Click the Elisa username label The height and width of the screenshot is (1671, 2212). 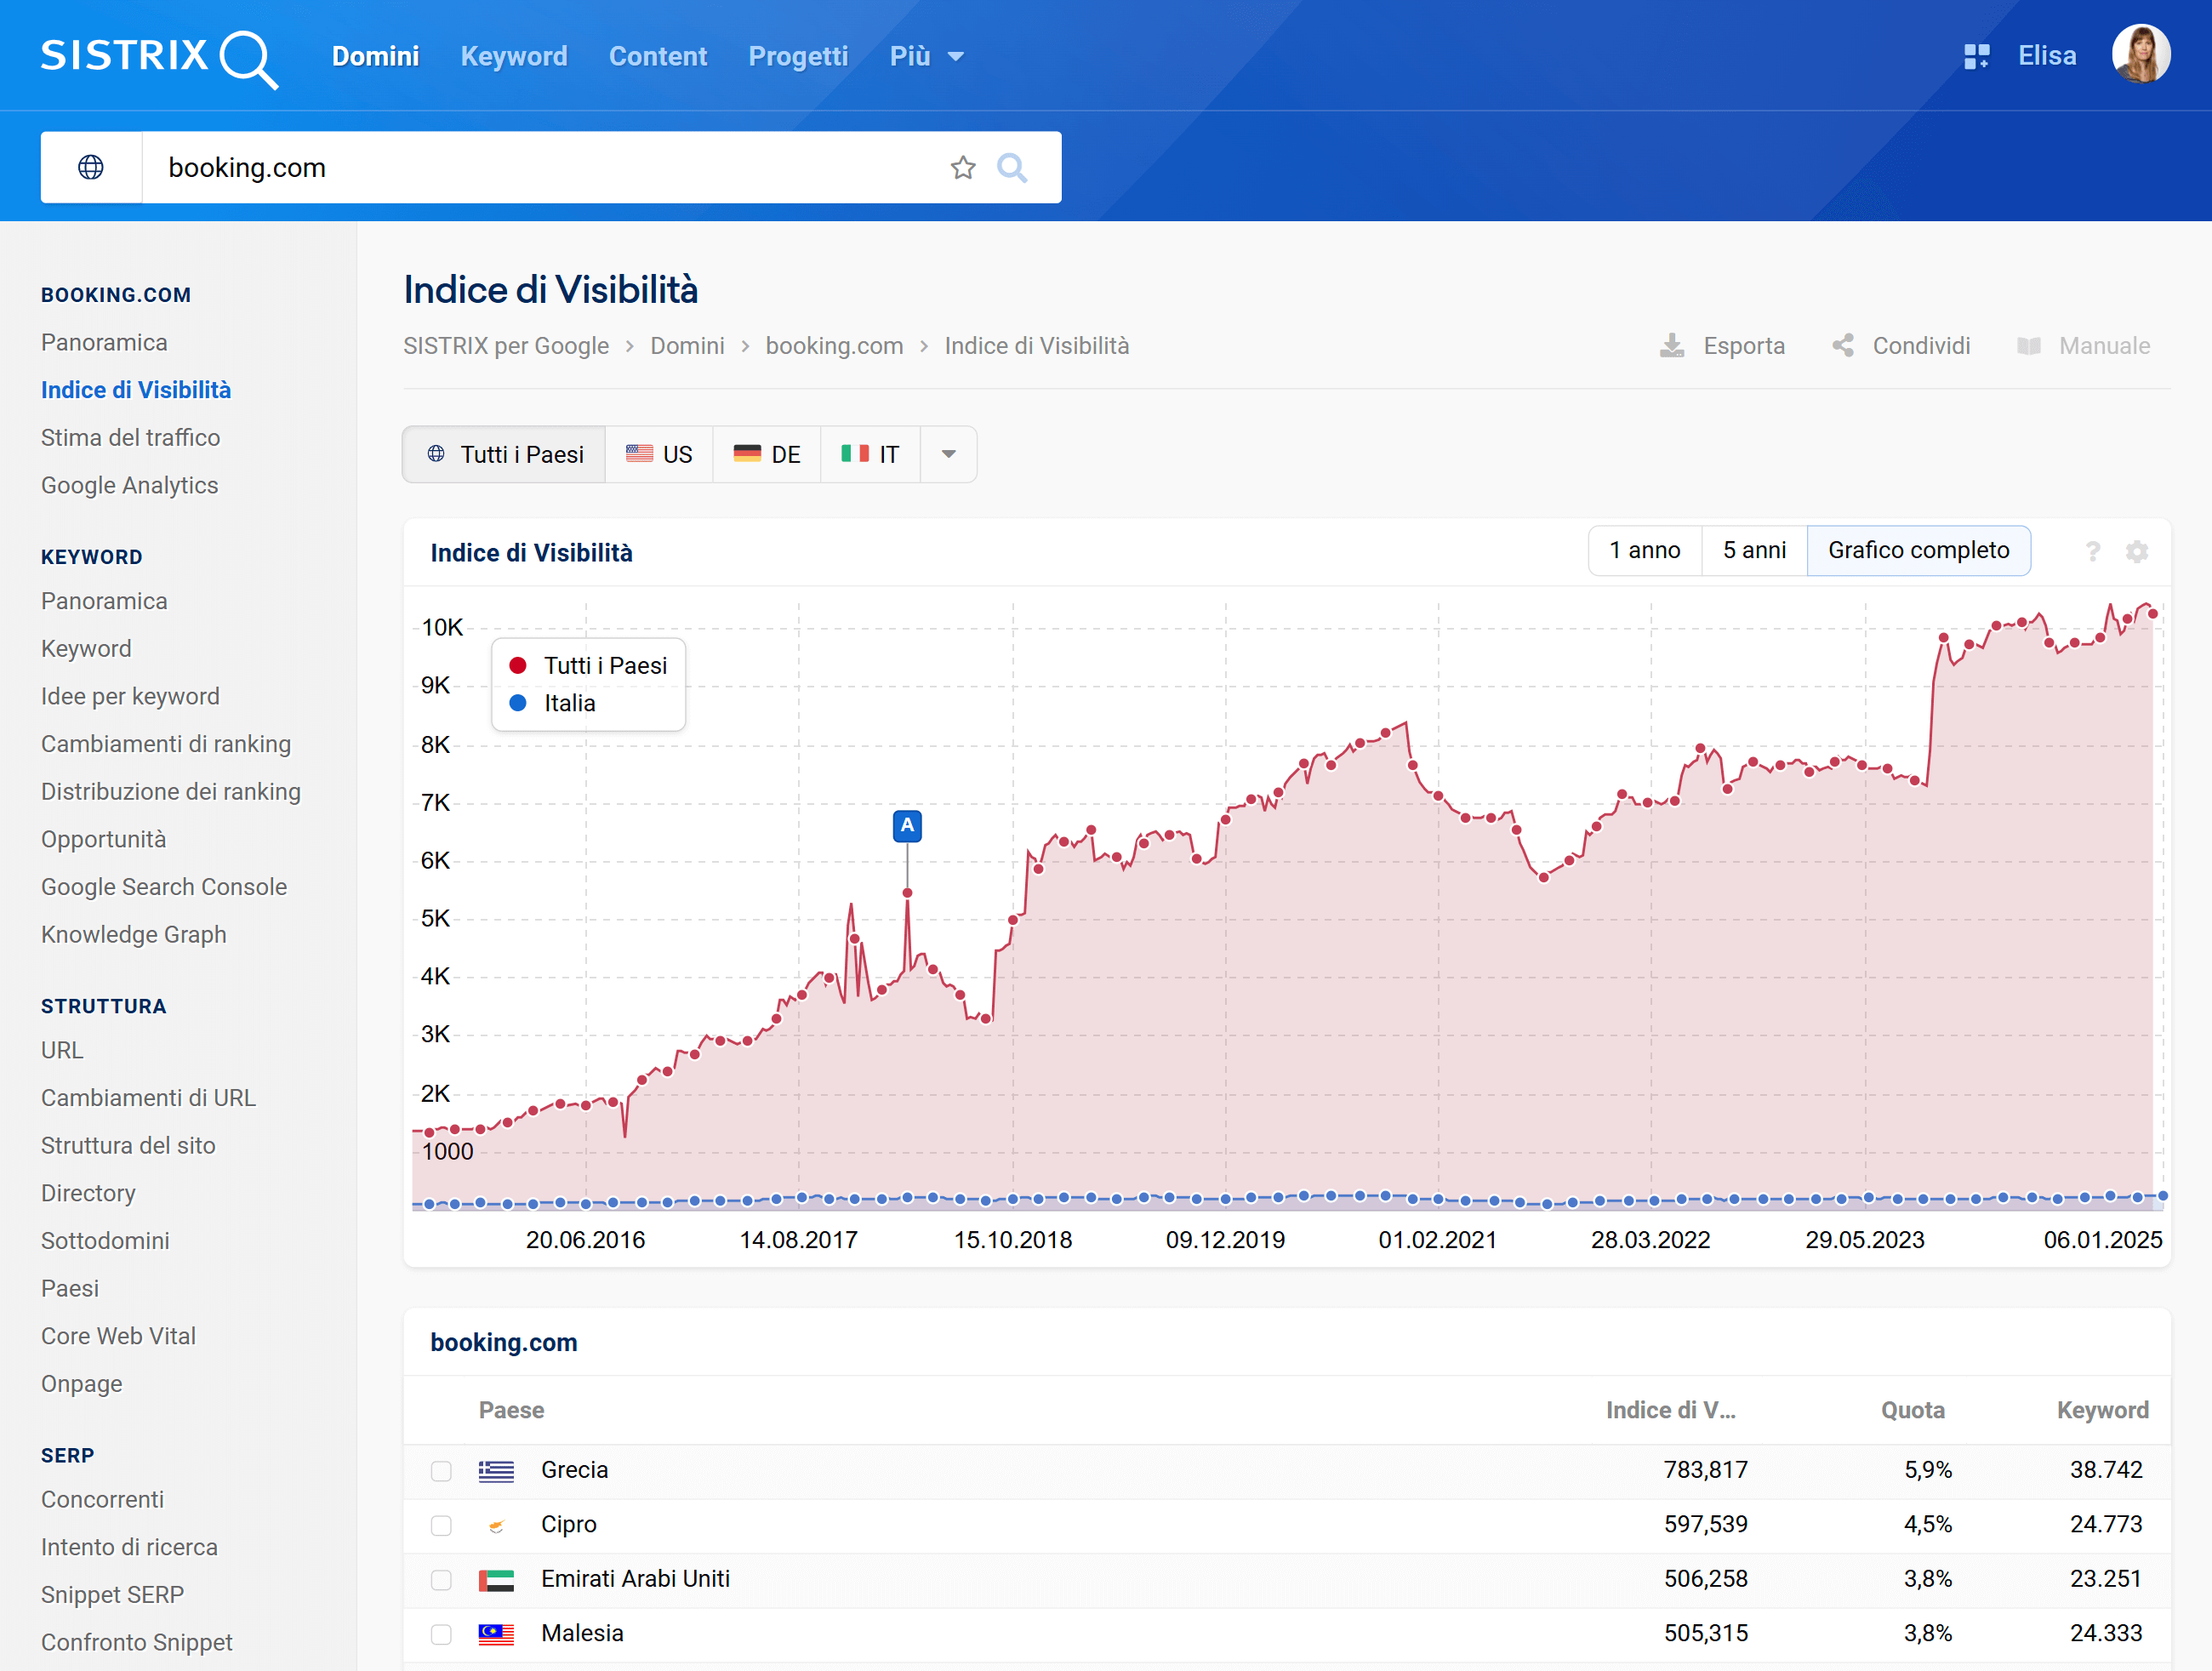click(x=2046, y=56)
